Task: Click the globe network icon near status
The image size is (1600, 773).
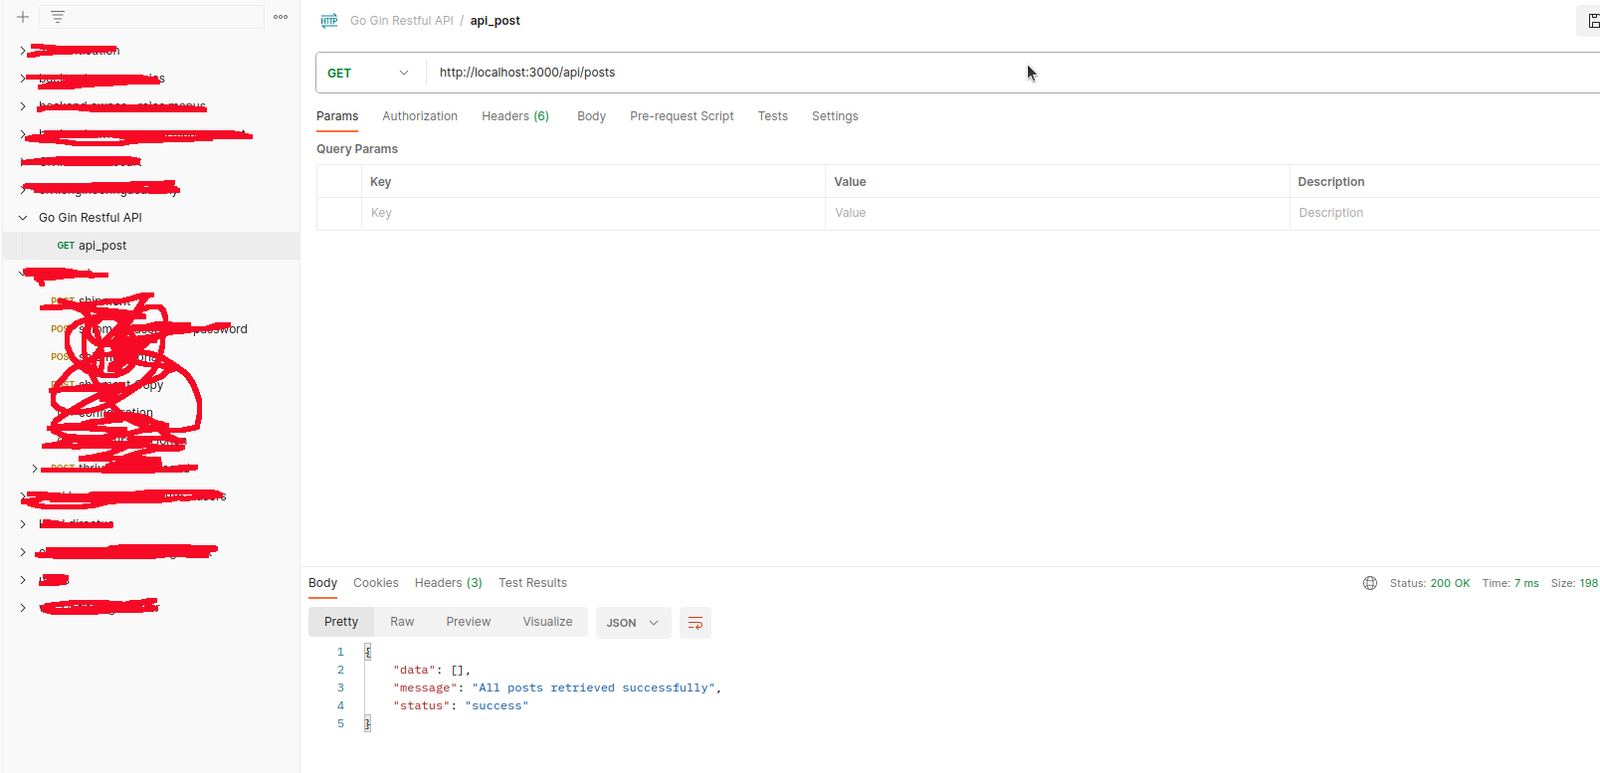Action: tap(1370, 583)
